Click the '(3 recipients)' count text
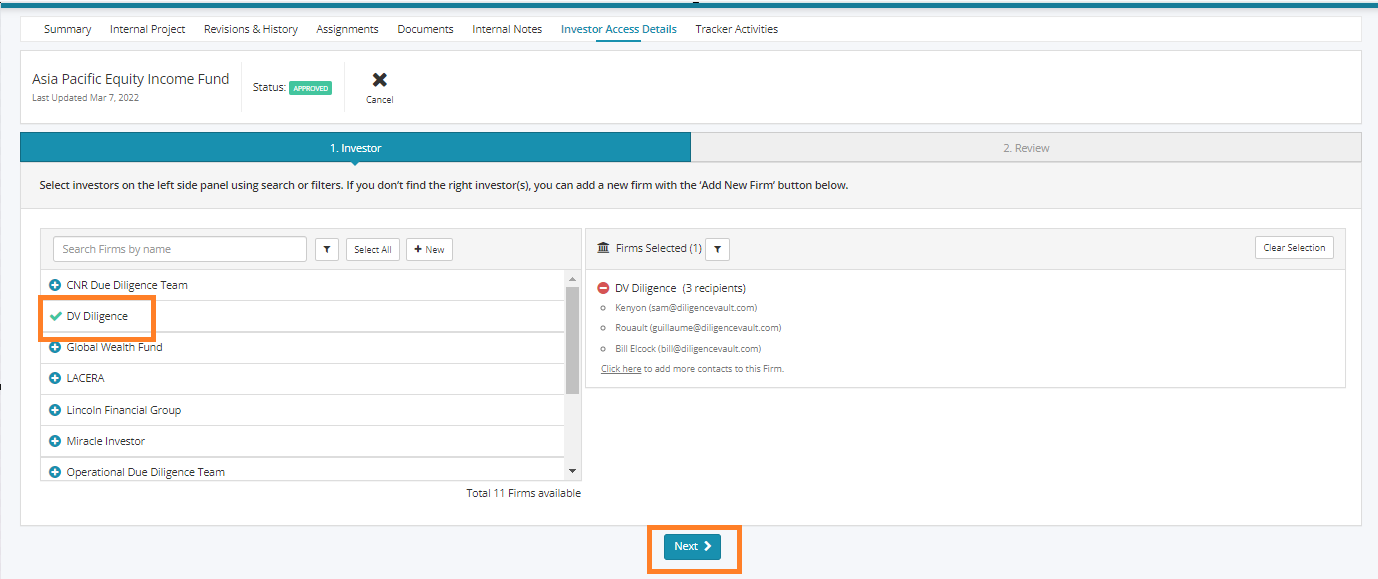 coord(714,288)
